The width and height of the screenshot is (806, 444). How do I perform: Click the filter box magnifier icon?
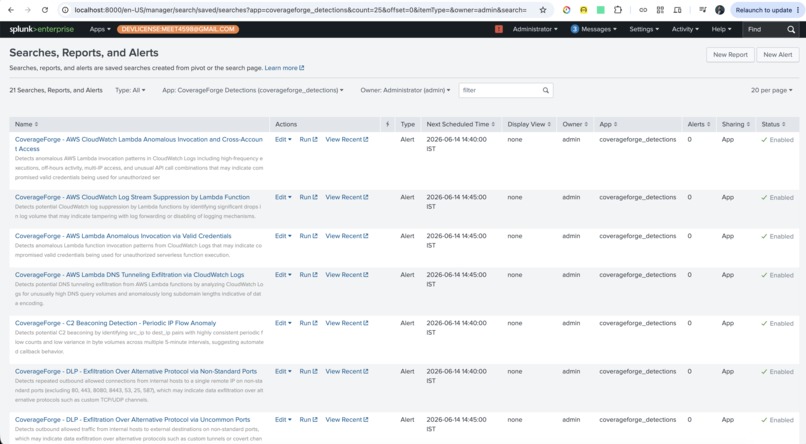click(546, 90)
